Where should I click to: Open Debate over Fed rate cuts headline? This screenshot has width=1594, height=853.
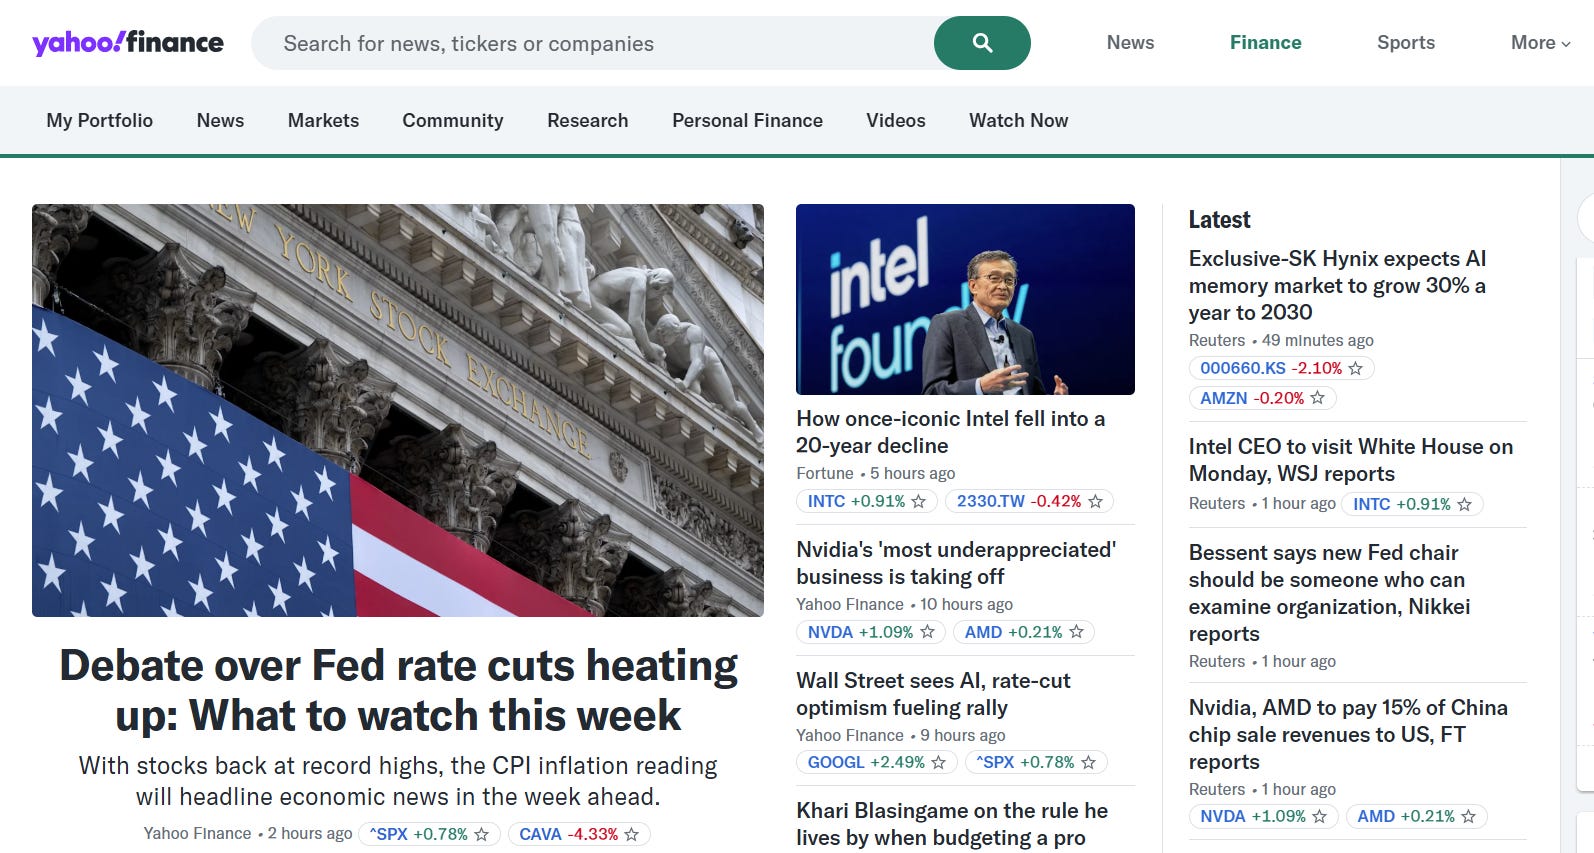click(398, 690)
